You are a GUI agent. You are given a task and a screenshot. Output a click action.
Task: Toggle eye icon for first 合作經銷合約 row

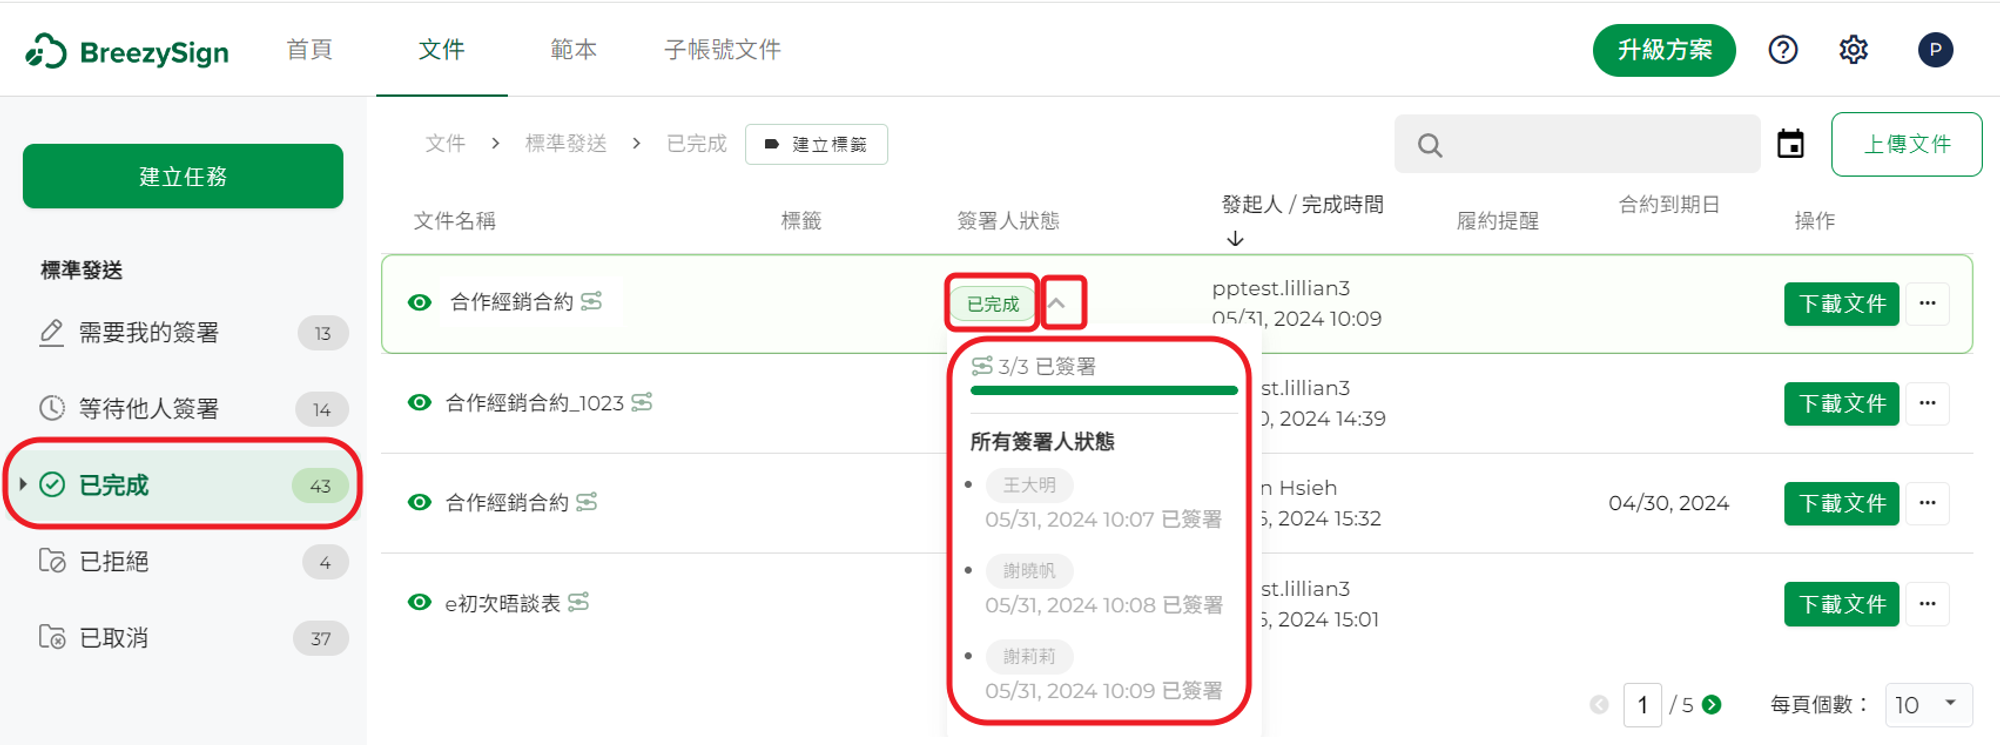[419, 302]
